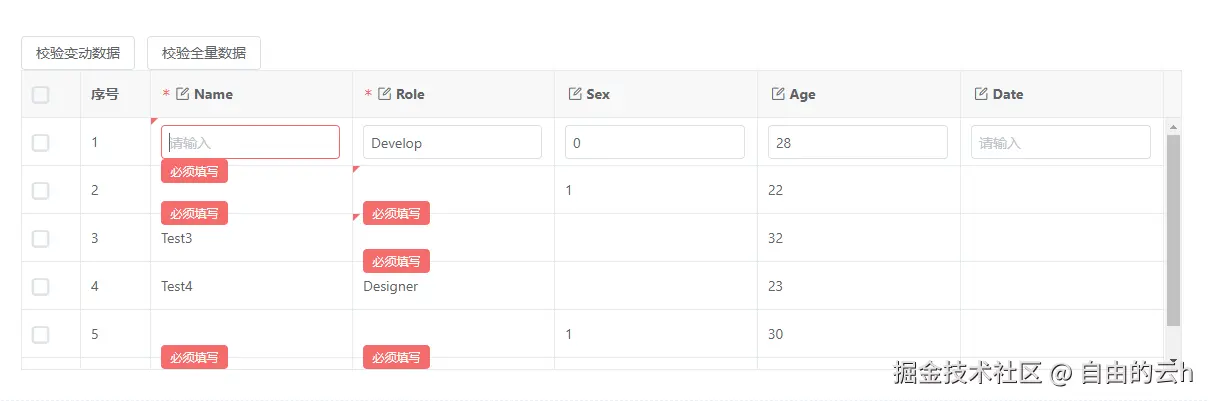The image size is (1209, 401).
Task: Click the edit icon beside Role header
Action: [x=384, y=94]
